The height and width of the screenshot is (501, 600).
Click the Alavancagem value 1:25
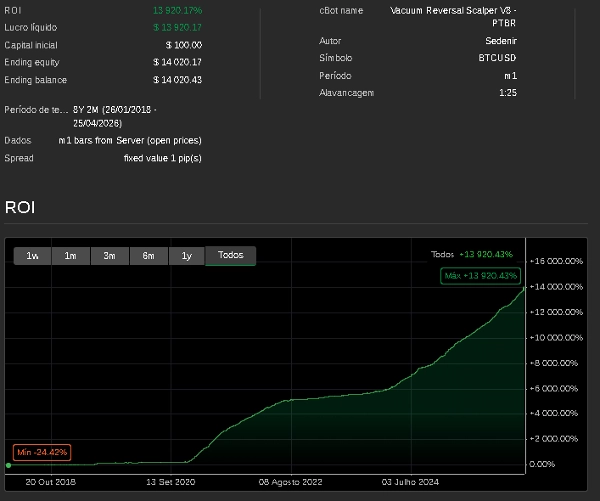[x=508, y=93]
